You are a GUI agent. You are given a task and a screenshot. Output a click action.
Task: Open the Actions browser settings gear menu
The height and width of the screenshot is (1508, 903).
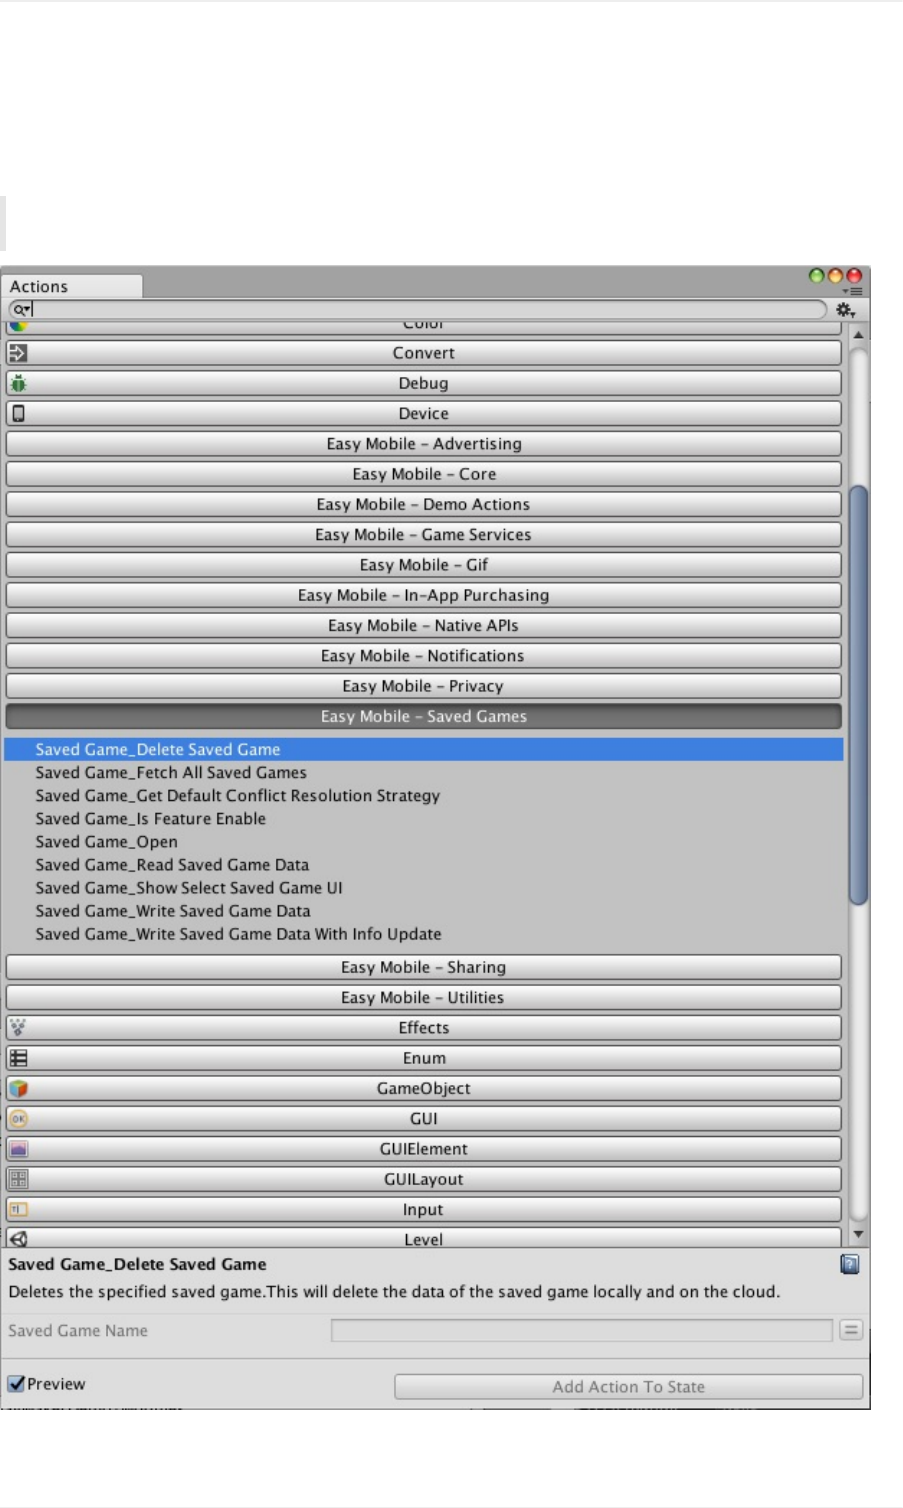(x=845, y=310)
